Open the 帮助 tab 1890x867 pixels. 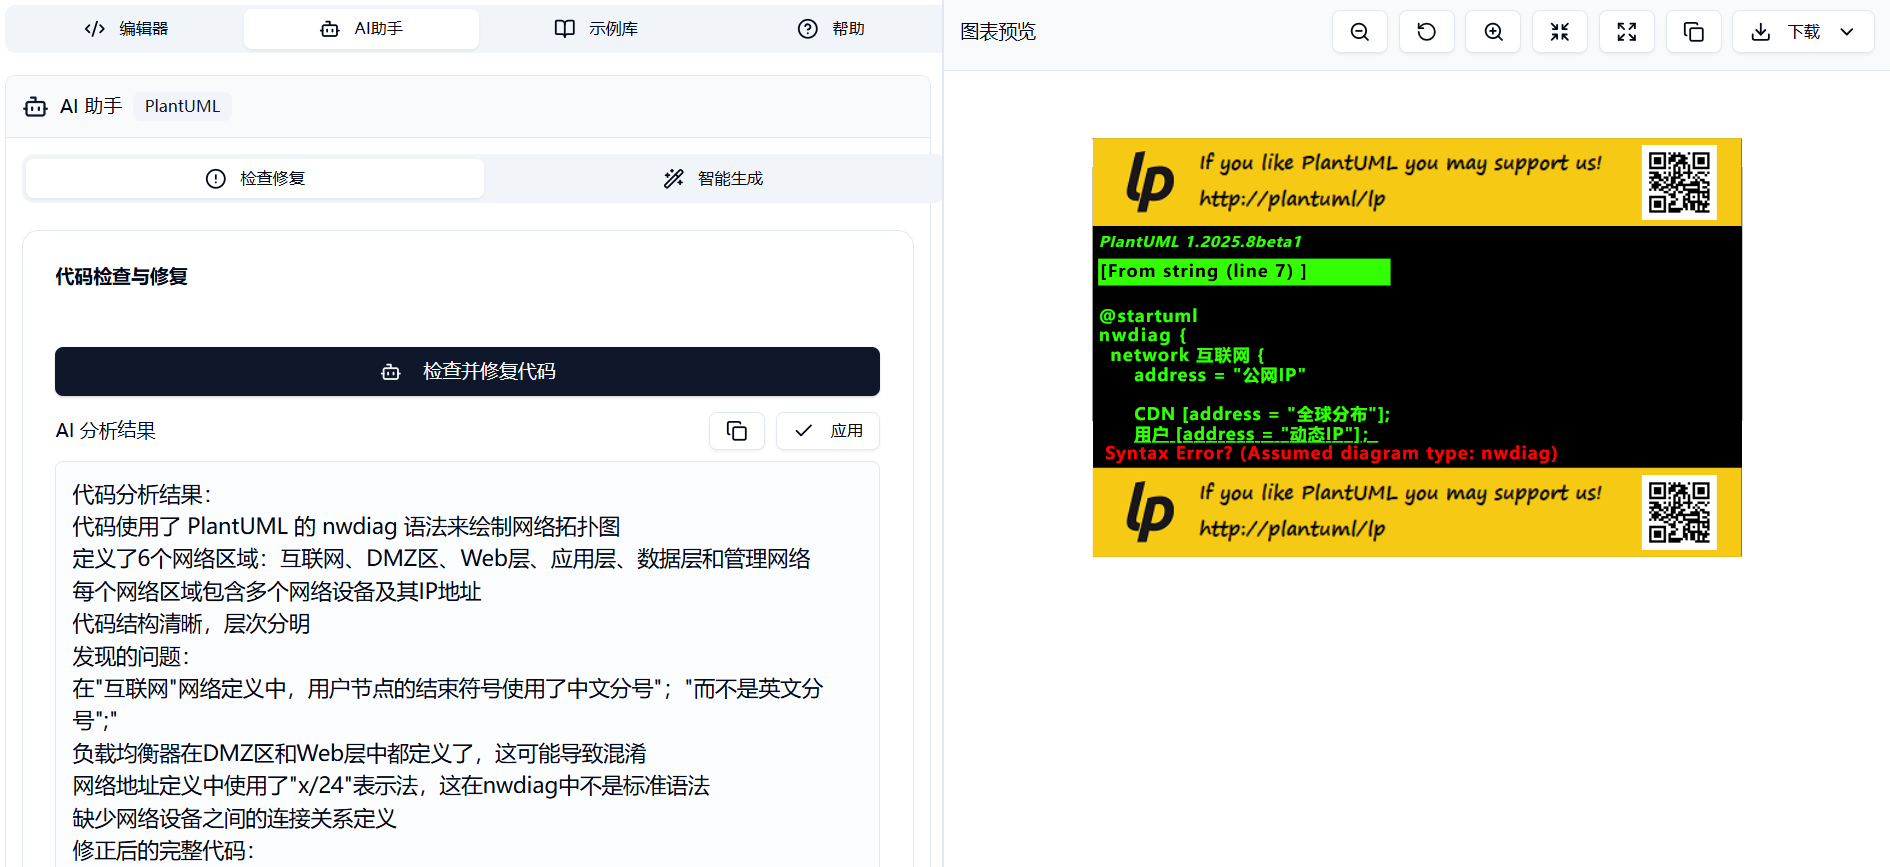tap(831, 29)
